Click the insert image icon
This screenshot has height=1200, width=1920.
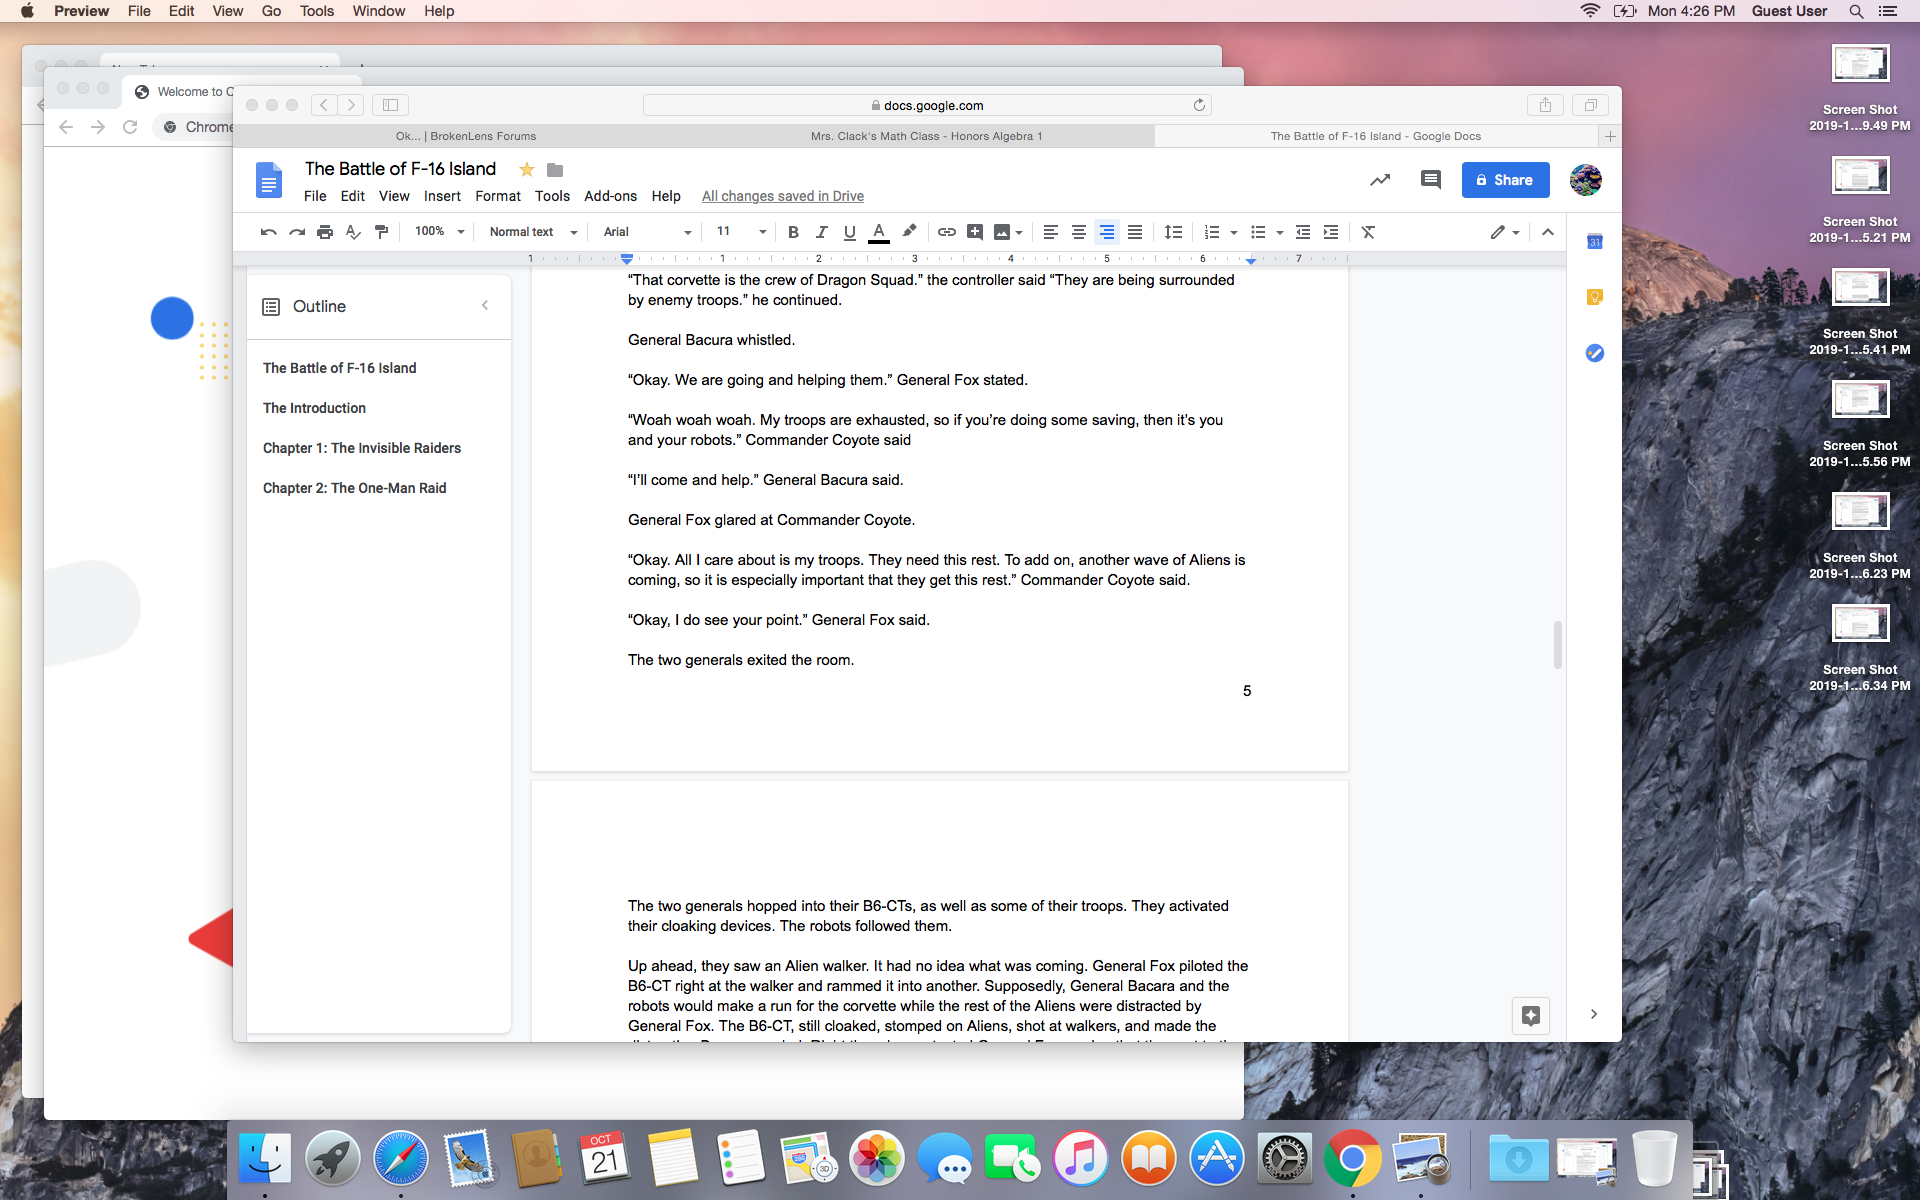(1002, 232)
